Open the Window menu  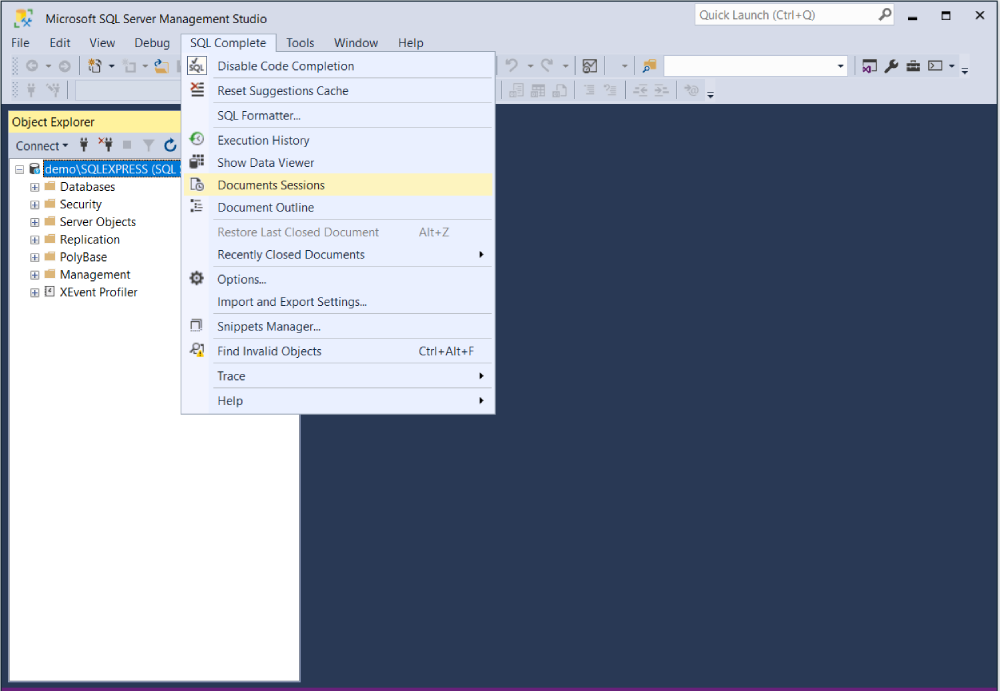point(356,43)
